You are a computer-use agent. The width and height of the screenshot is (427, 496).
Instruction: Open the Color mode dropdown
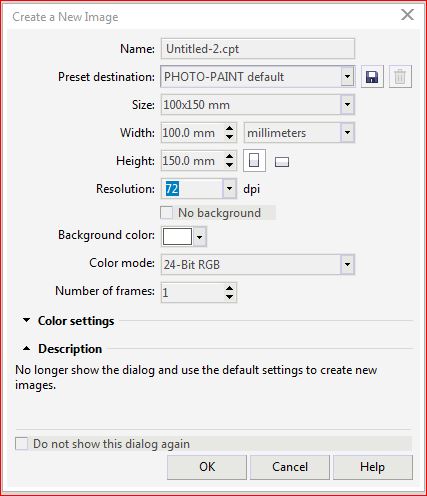point(347,265)
